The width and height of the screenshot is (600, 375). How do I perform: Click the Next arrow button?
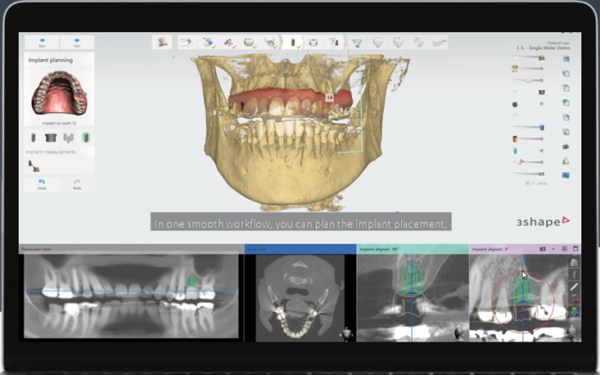point(77,42)
